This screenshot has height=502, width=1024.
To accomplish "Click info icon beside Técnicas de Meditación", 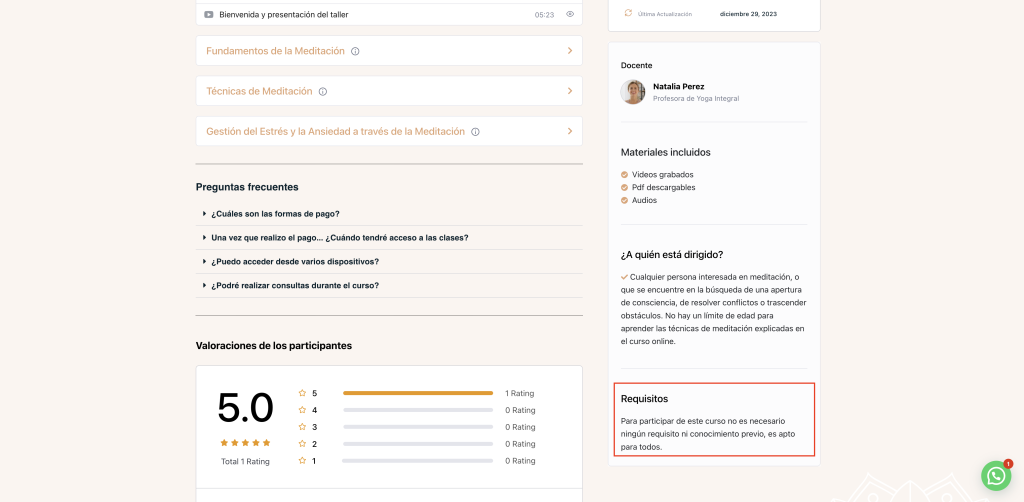I will 323,91.
